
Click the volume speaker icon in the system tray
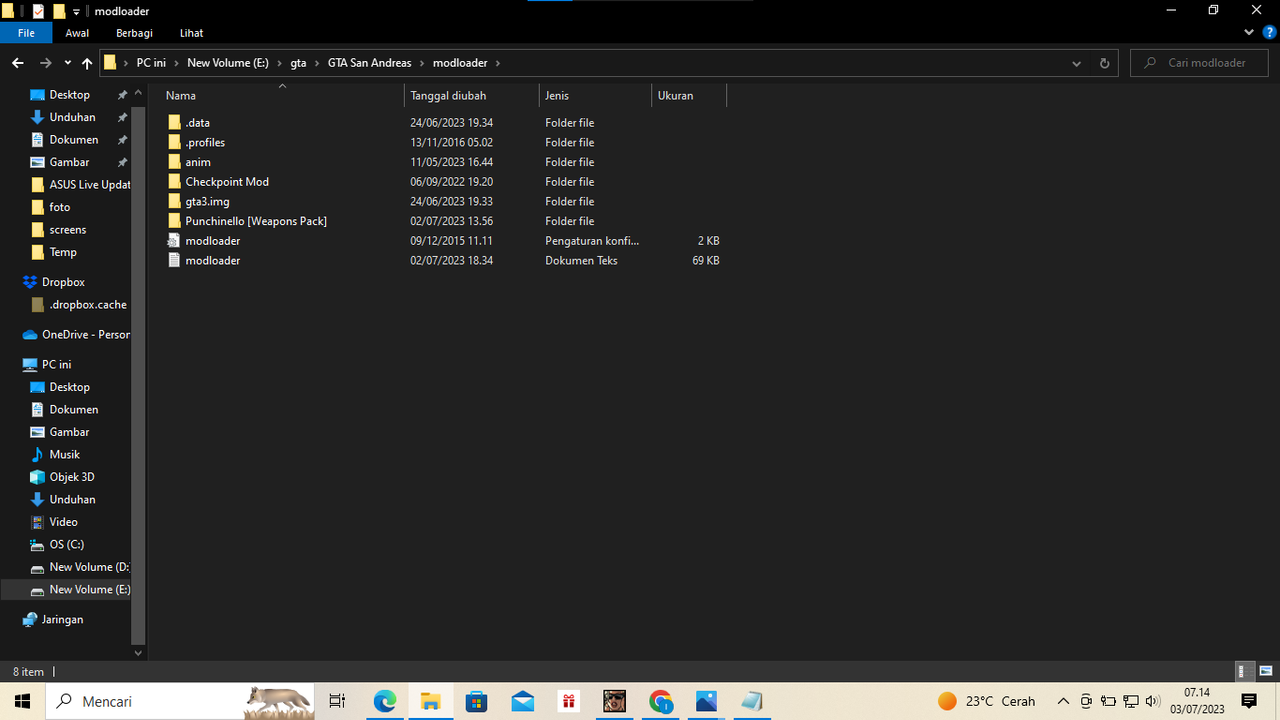pyautogui.click(x=1153, y=701)
